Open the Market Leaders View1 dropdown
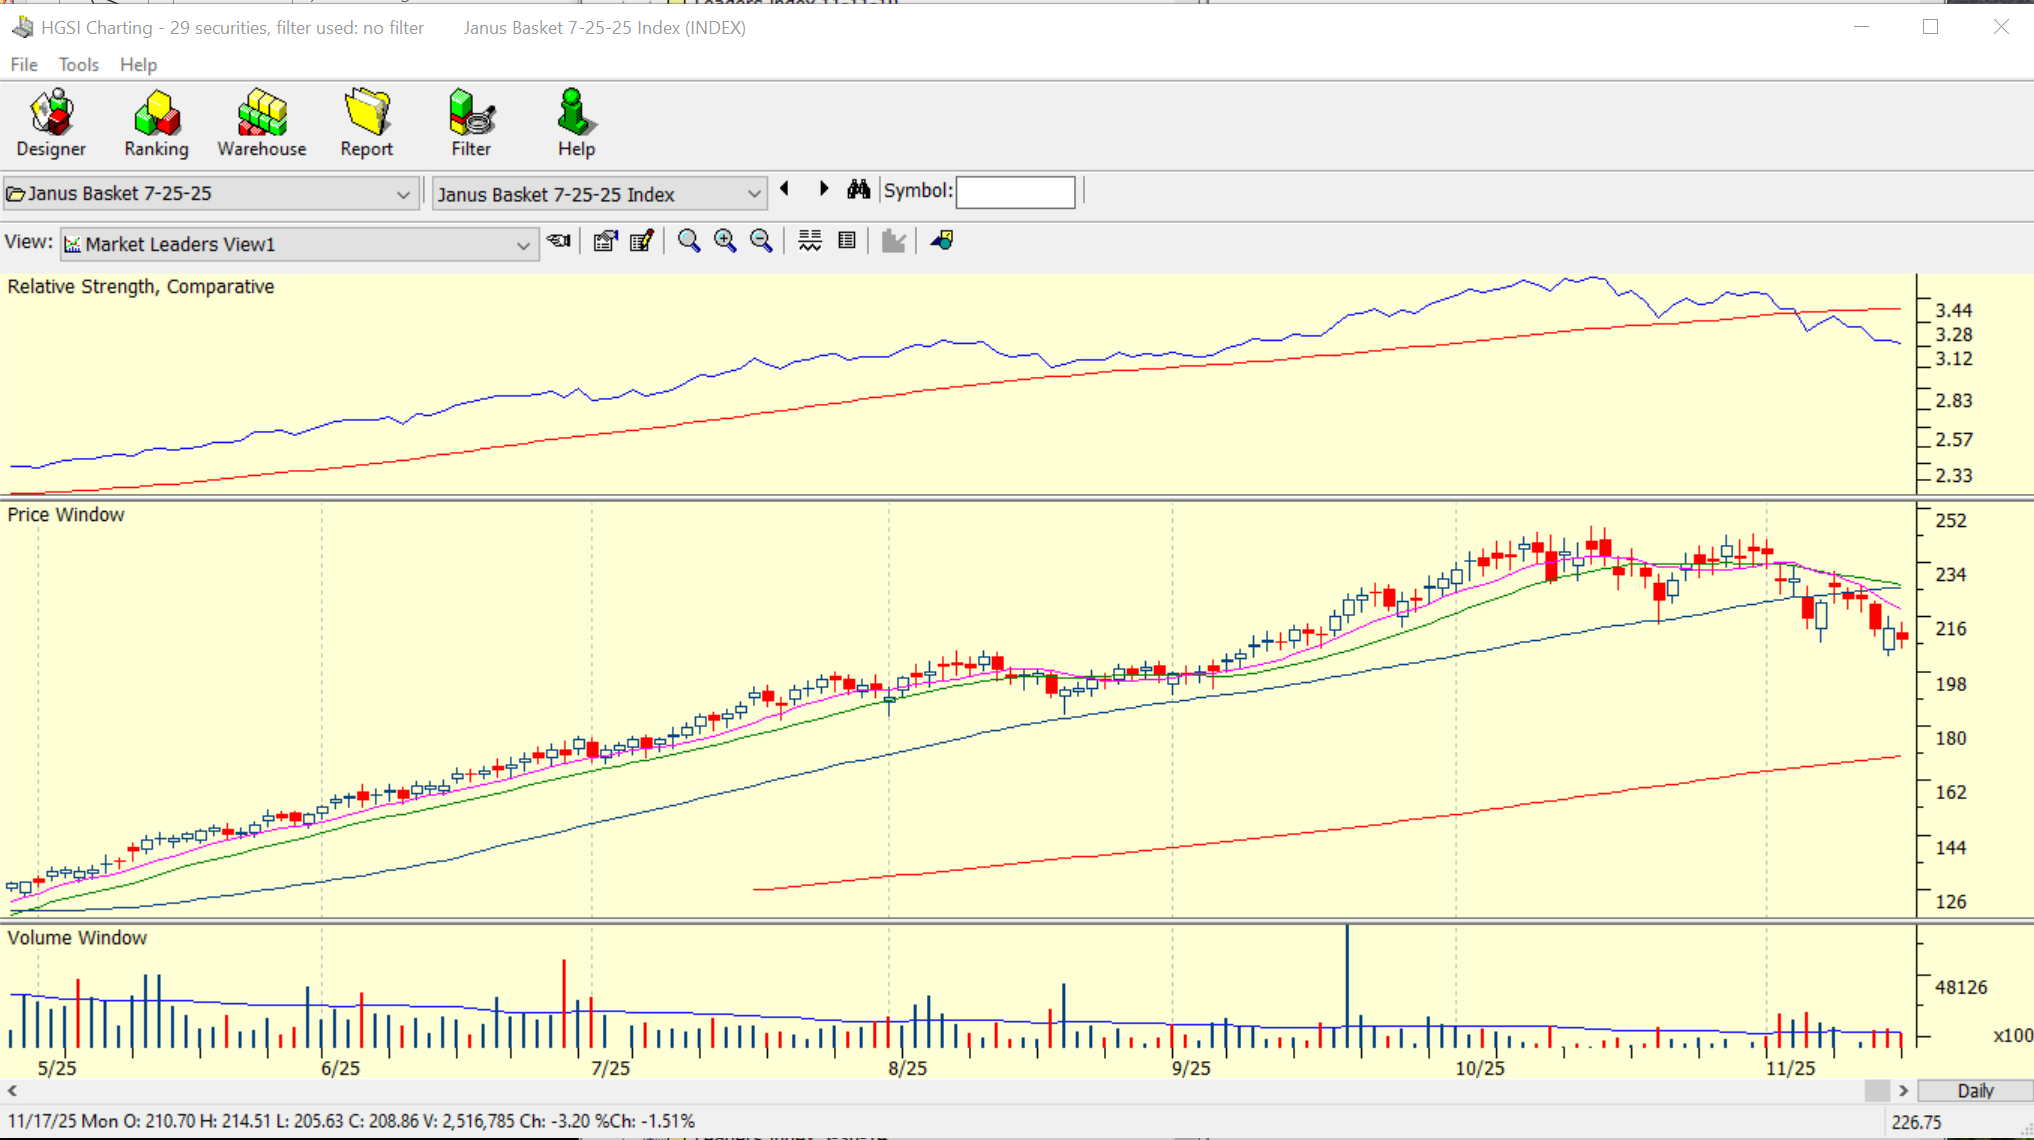Viewport: 2034px width, 1140px height. [522, 245]
